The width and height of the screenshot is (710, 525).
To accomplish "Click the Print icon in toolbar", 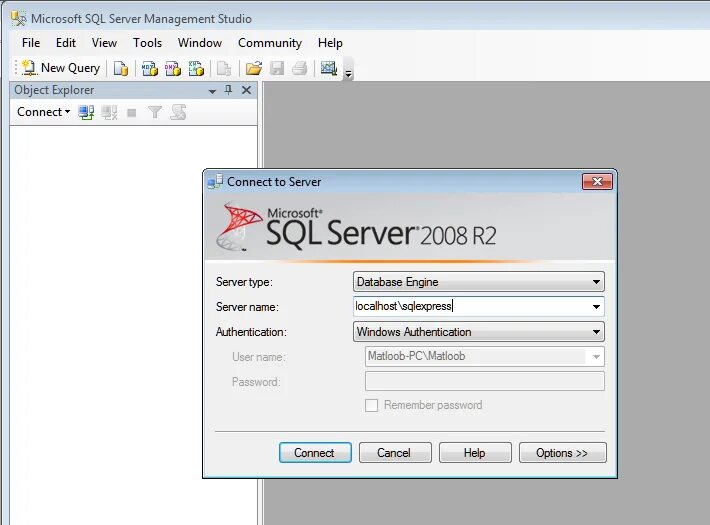I will (299, 68).
